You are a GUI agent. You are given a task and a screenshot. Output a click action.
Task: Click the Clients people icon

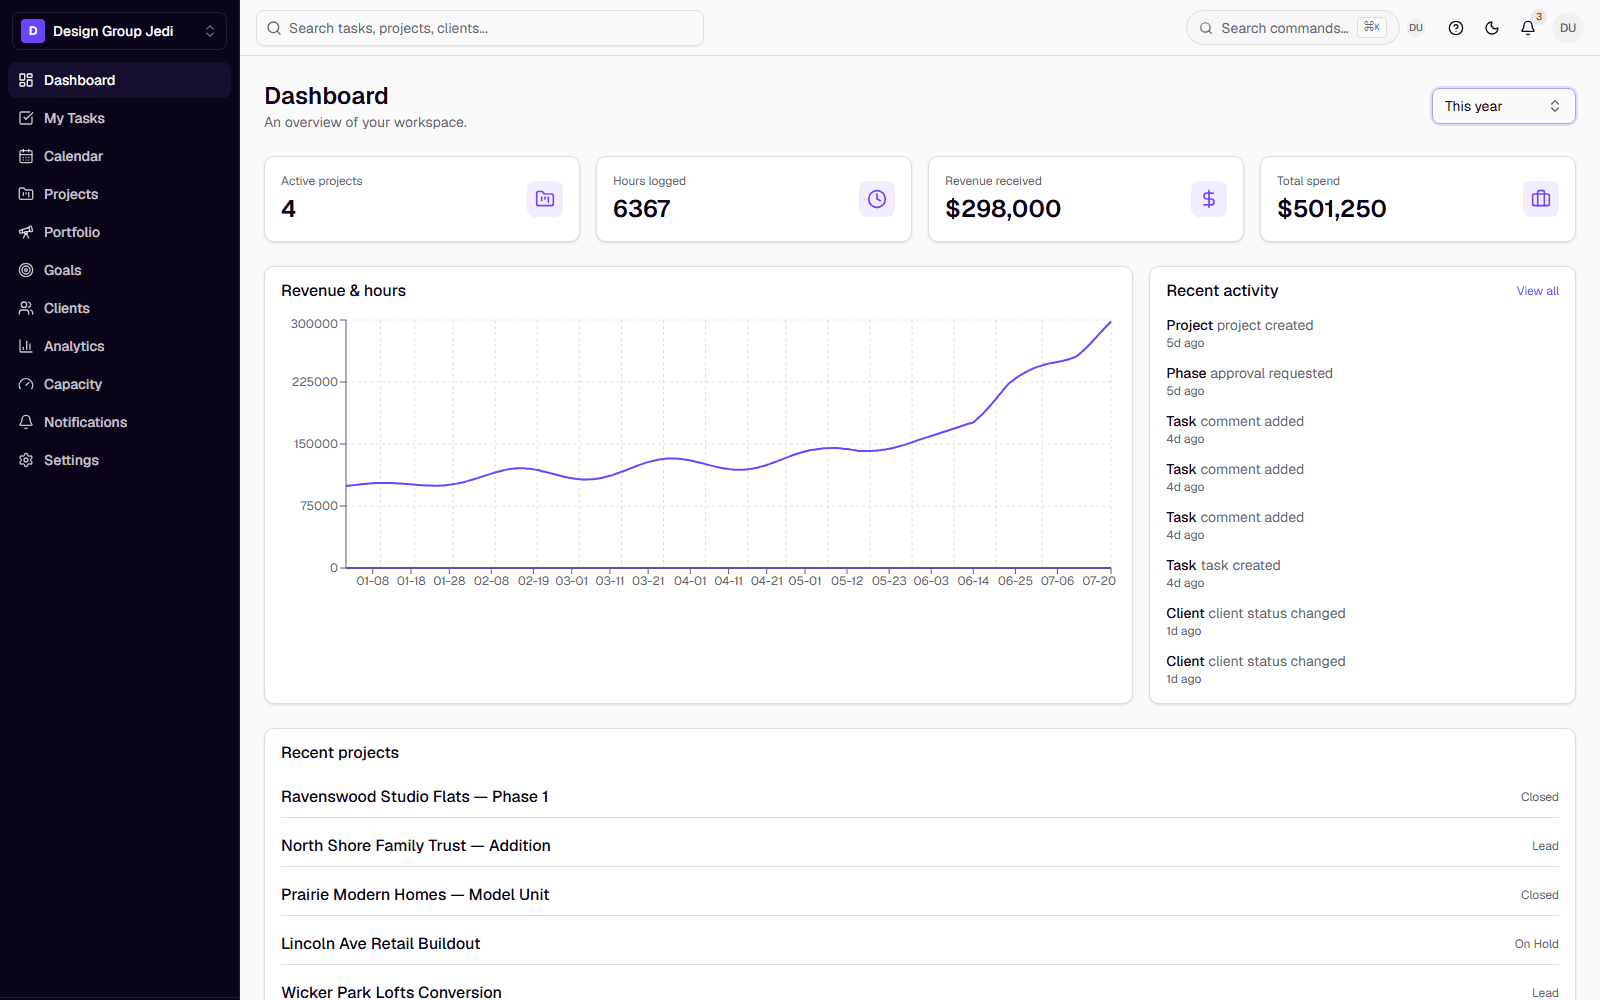click(26, 308)
